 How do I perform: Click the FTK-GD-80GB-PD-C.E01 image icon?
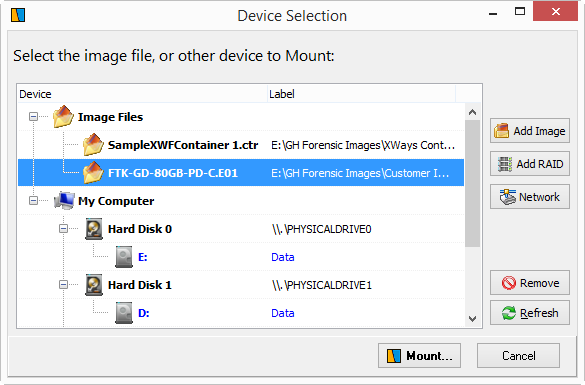point(93,172)
